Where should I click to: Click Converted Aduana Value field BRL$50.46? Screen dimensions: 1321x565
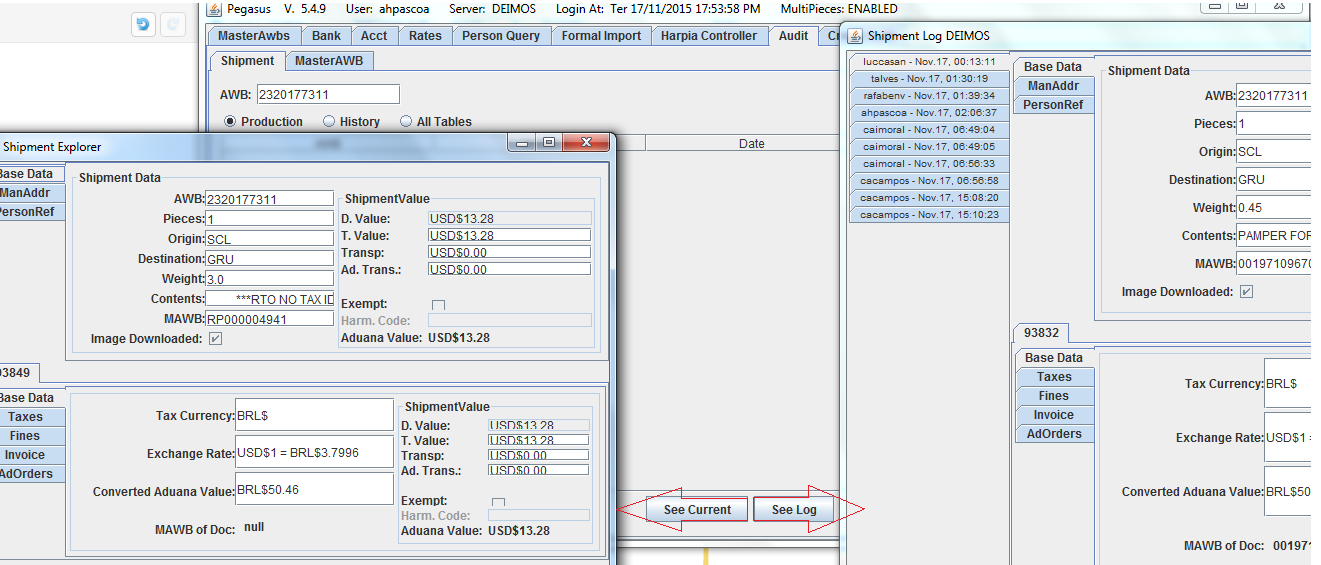pos(314,490)
